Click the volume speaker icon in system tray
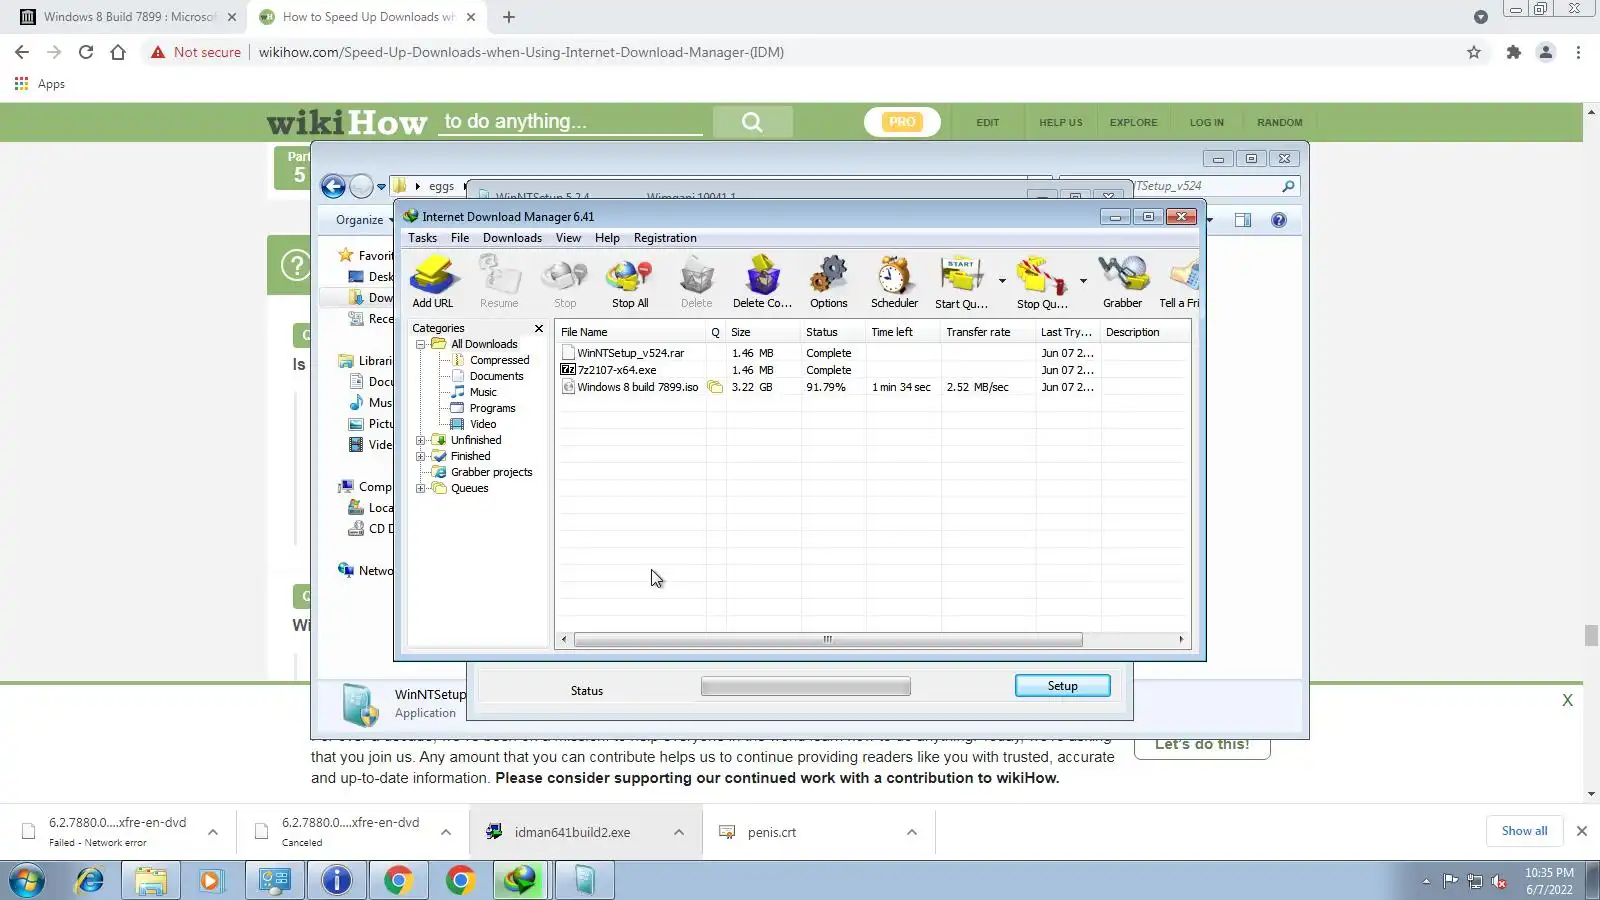Viewport: 1600px width, 900px height. [x=1499, y=881]
